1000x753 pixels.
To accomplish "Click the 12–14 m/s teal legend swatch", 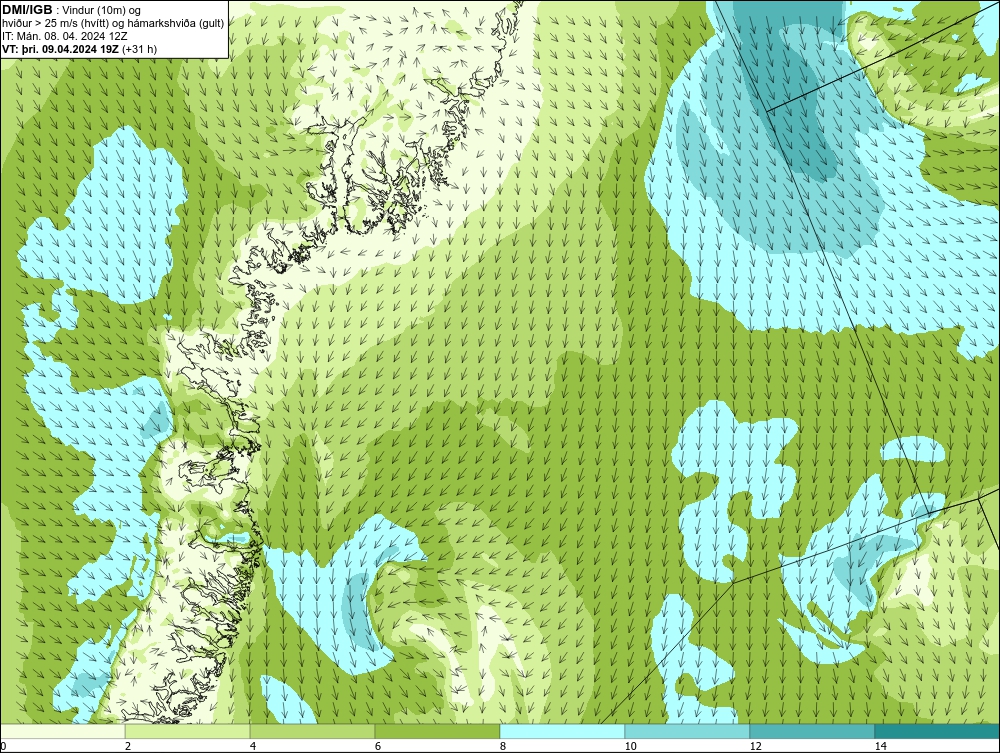I will pos(812,731).
